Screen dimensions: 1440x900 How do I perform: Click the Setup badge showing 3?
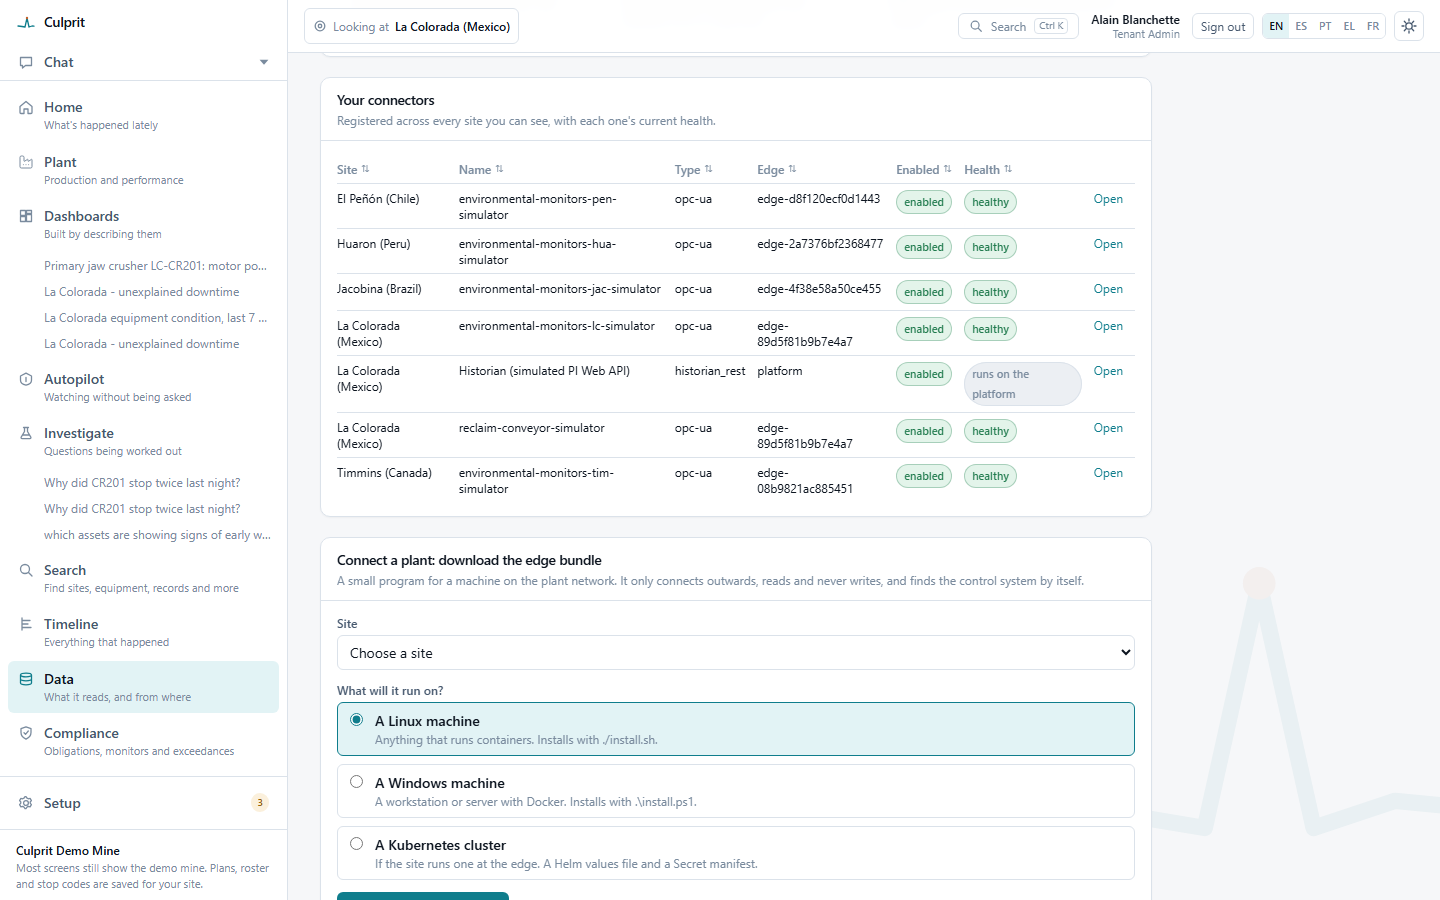click(260, 802)
